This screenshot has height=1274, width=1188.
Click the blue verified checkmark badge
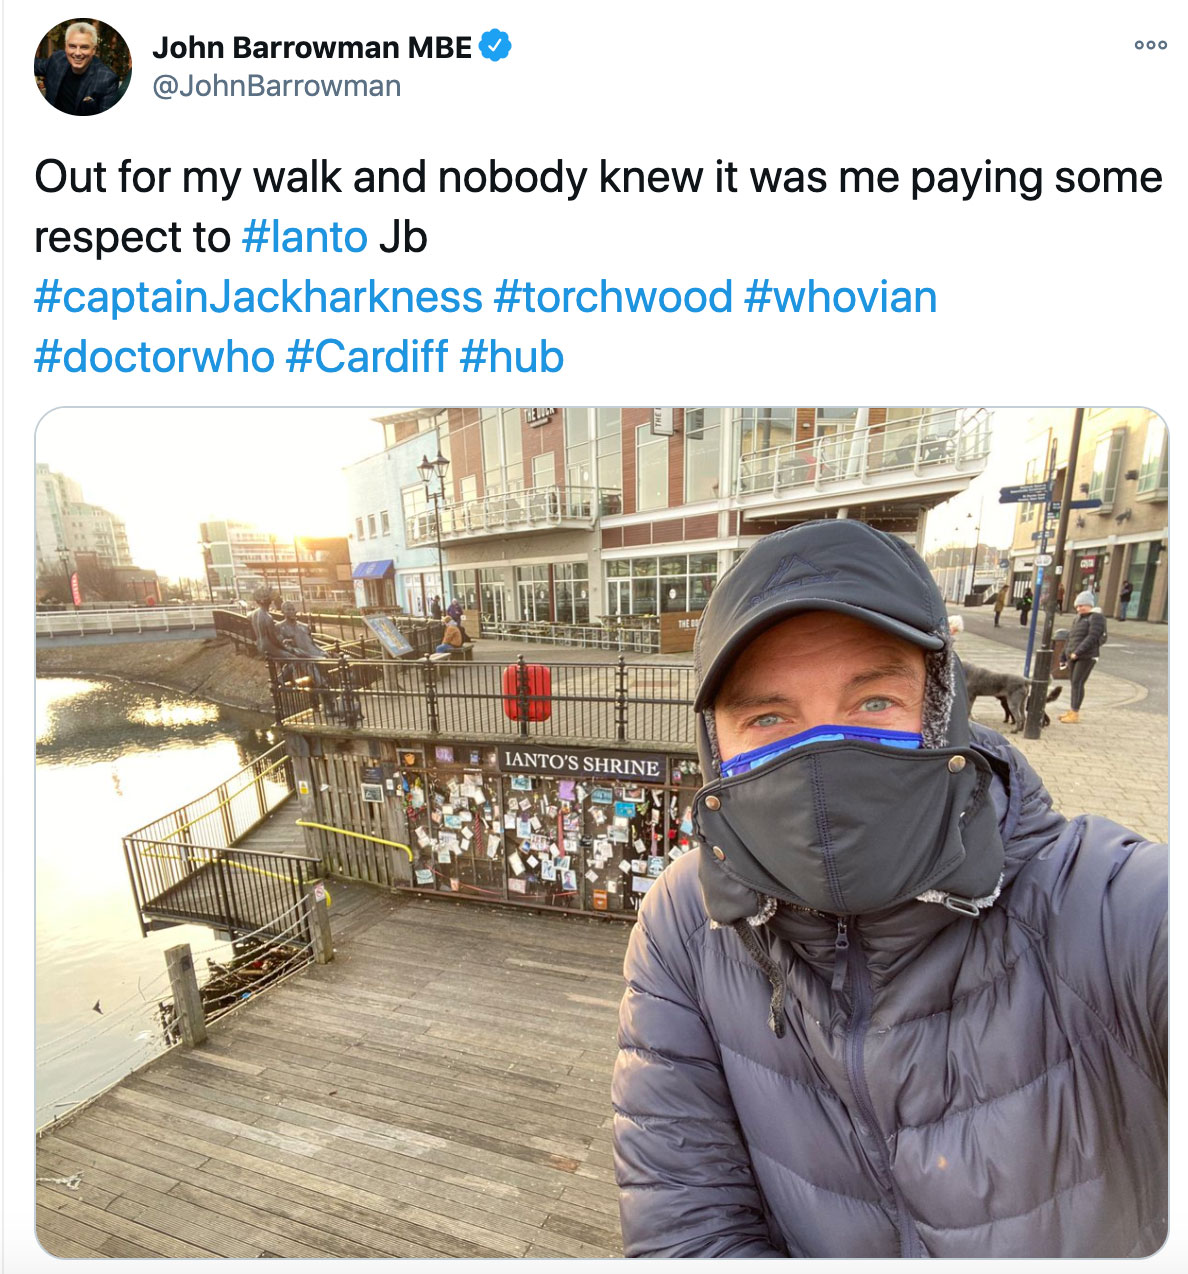[x=496, y=46]
